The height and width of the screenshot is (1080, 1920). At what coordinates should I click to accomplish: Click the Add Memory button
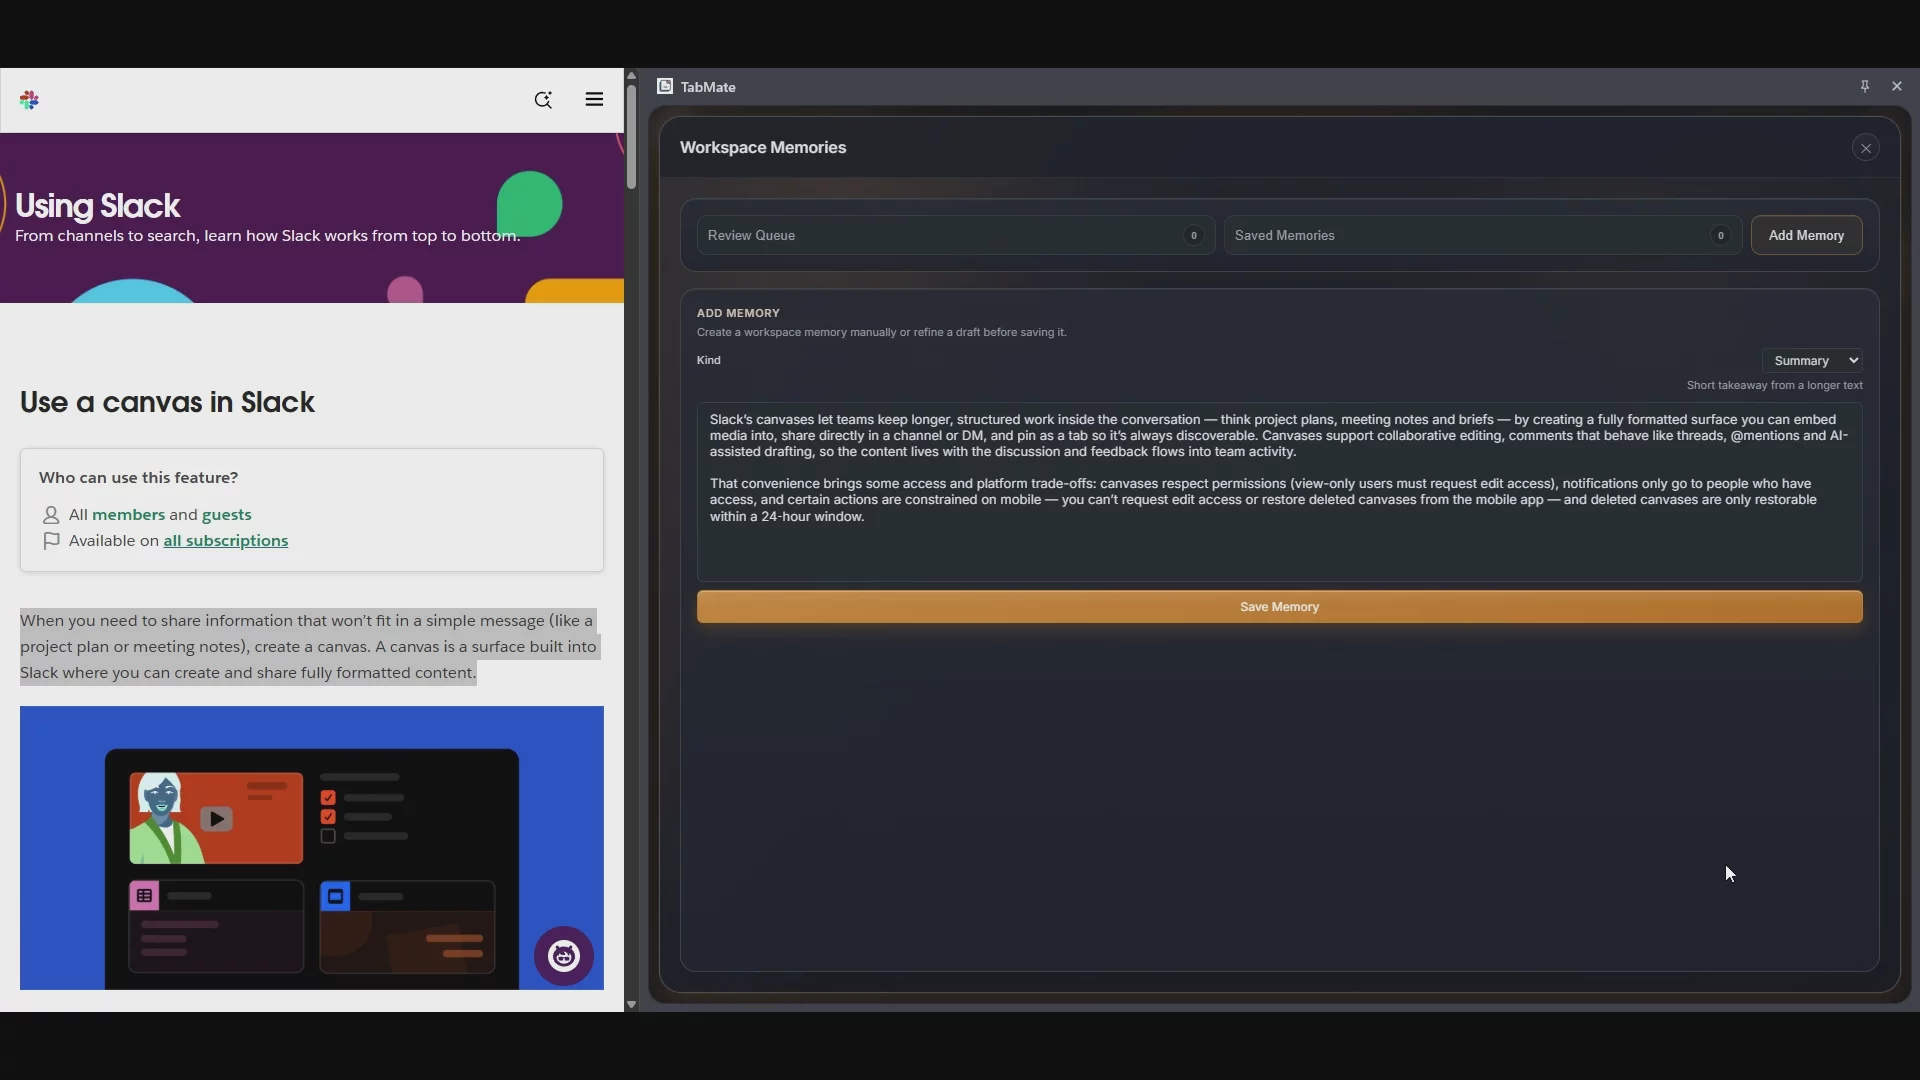pos(1806,235)
